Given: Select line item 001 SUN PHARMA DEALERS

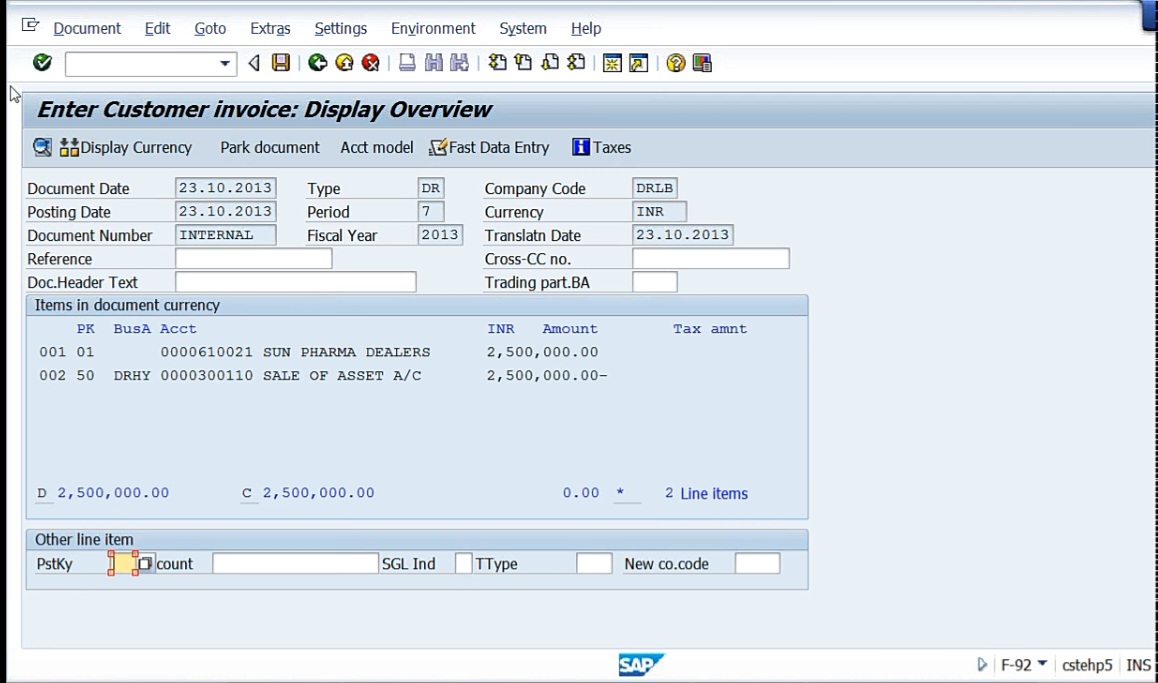Looking at the screenshot, I should click(319, 352).
